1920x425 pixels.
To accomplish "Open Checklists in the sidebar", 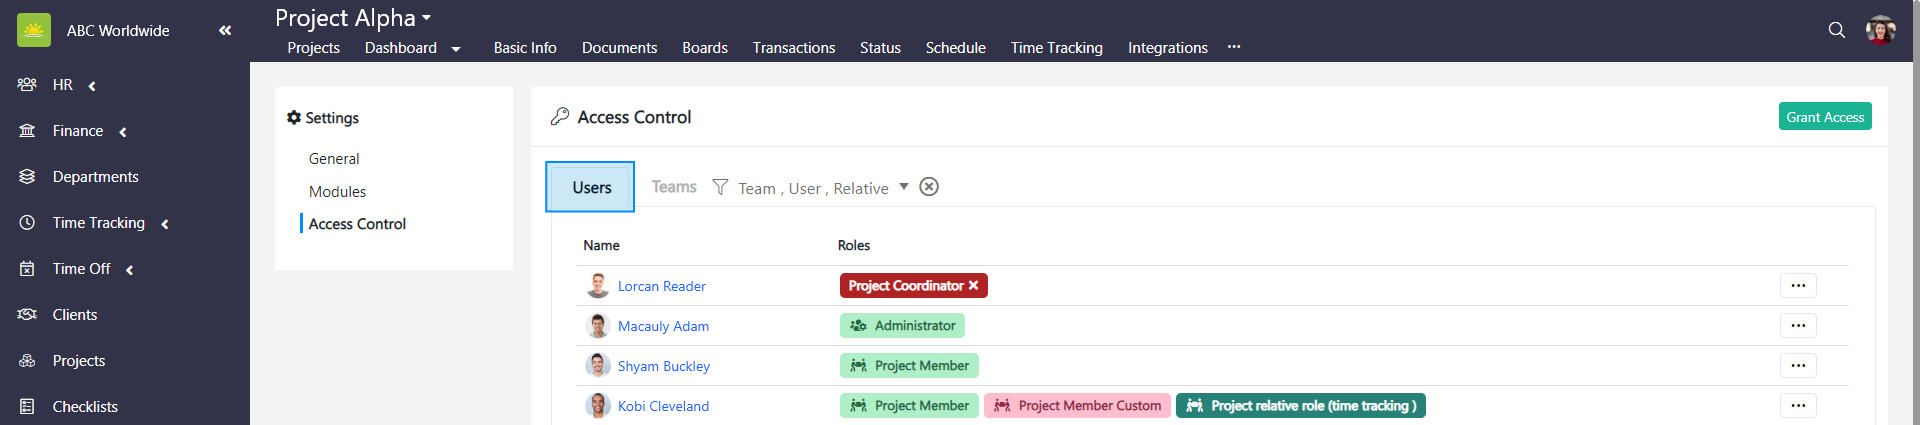I will pos(85,407).
